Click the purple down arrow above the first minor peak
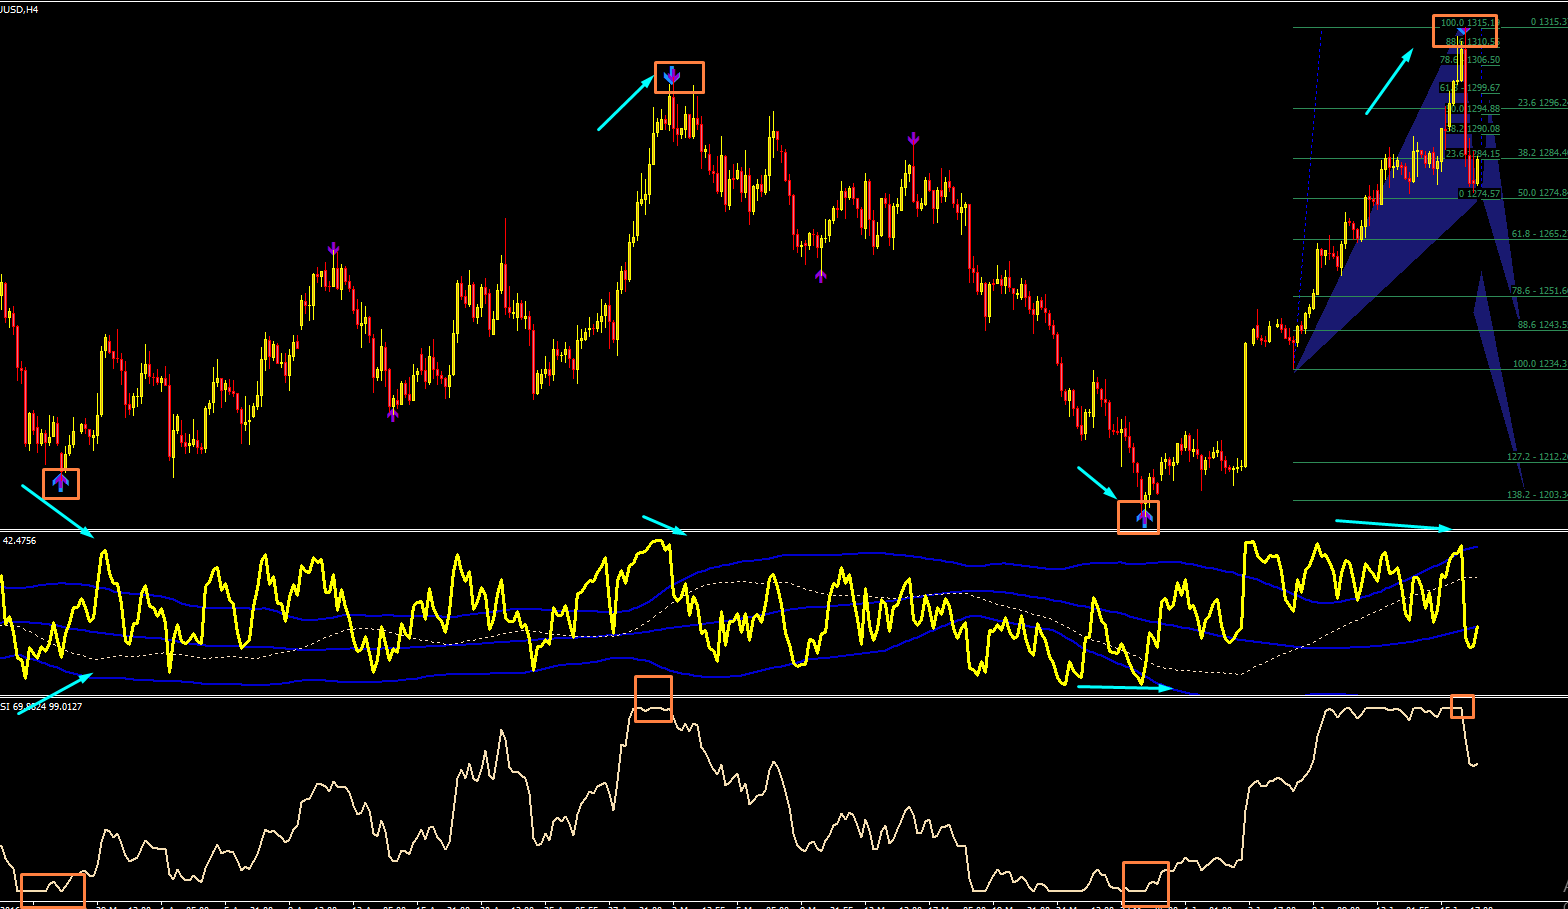Image resolution: width=1568 pixels, height=909 pixels. [x=333, y=249]
